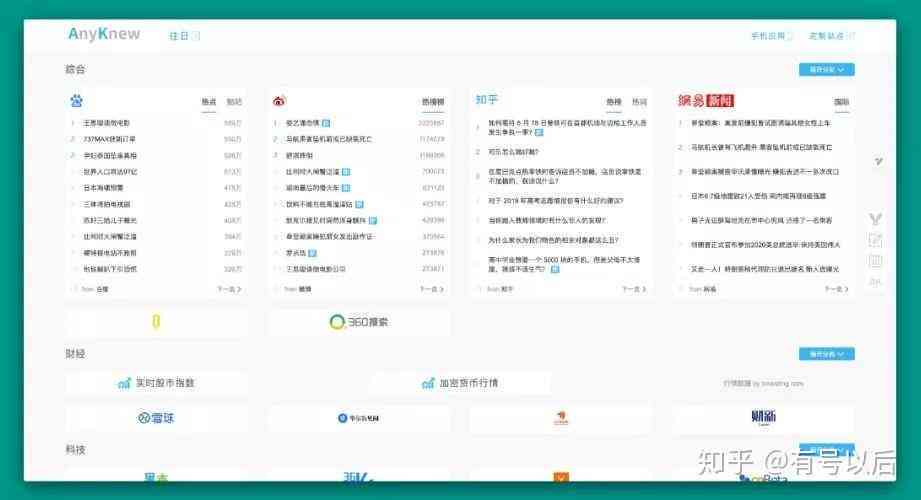
Task: Click the Weibo eye logo icon
Action: [279, 100]
